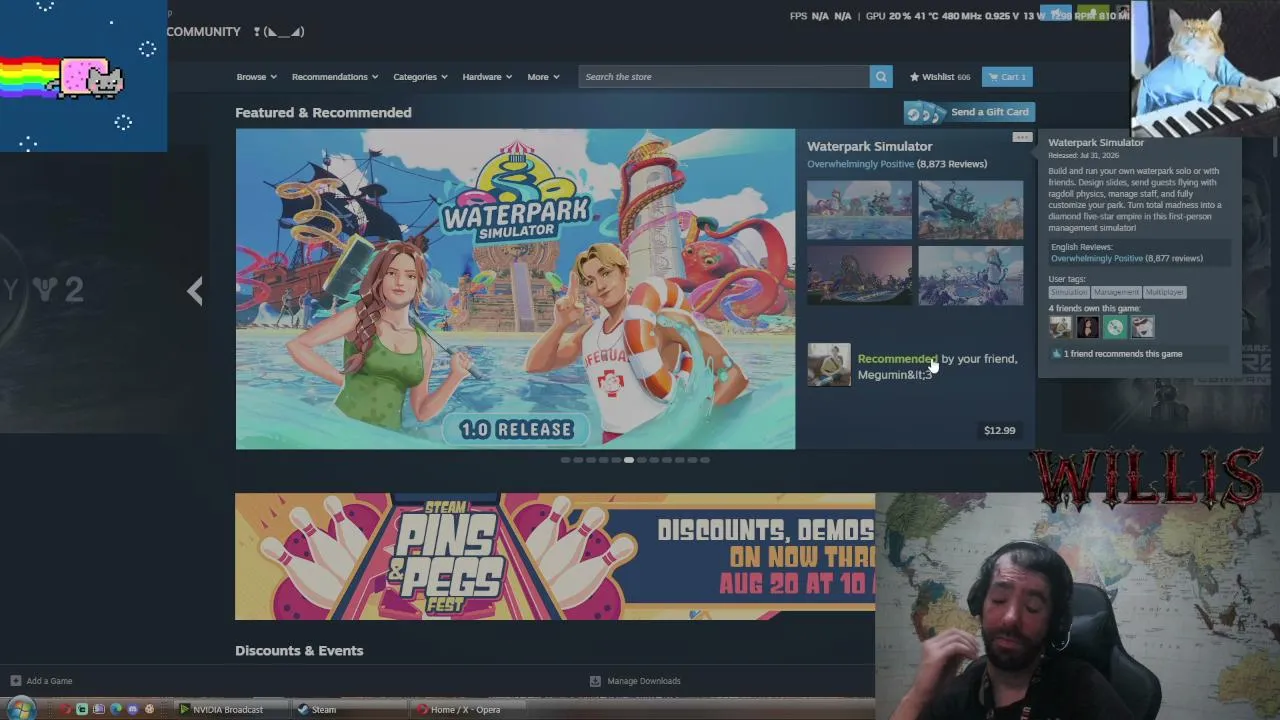Click the $12.99 price tag
This screenshot has width=1280, height=720.
(999, 431)
